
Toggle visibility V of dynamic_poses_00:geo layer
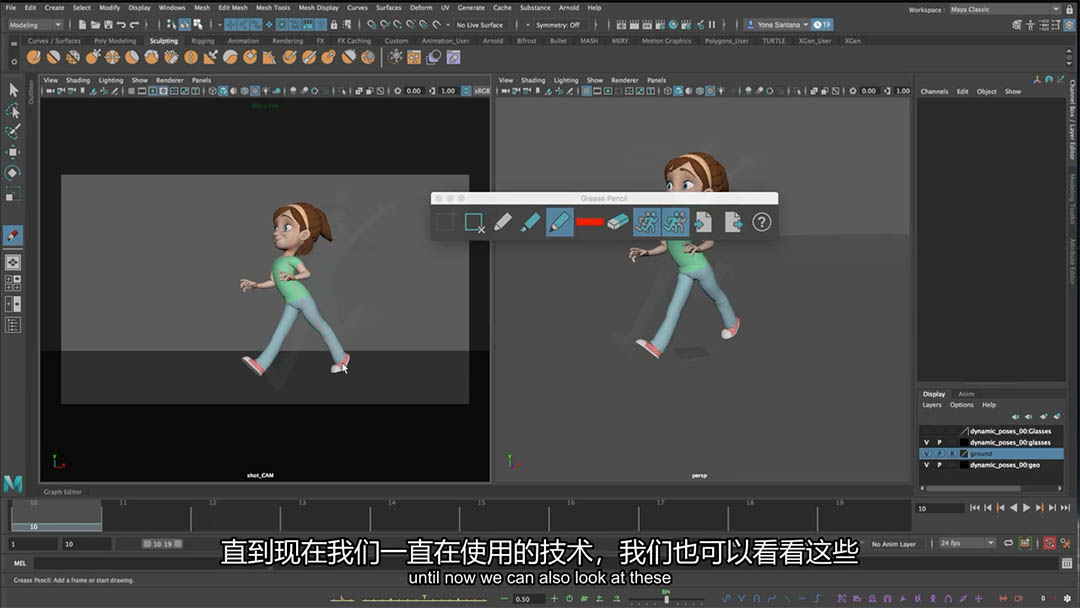click(x=926, y=465)
